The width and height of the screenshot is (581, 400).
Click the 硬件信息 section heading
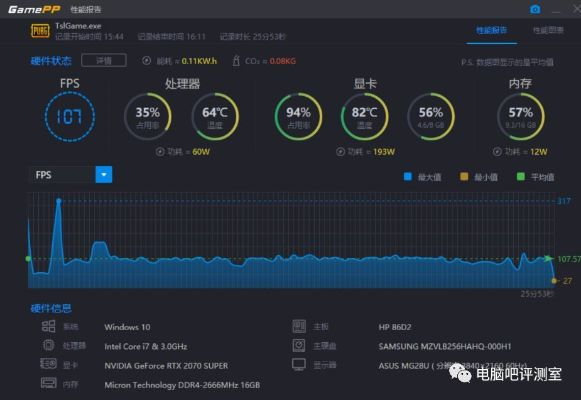pos(51,308)
